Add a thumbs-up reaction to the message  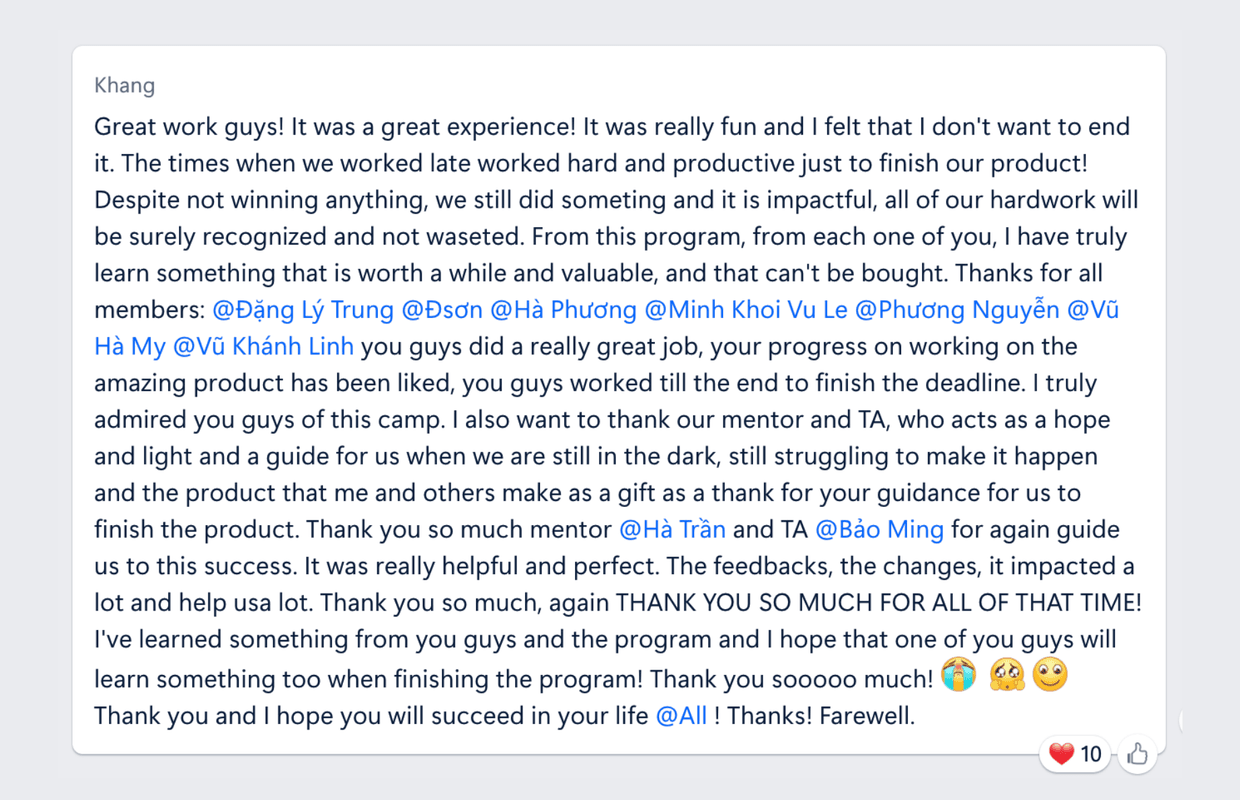point(1137,754)
